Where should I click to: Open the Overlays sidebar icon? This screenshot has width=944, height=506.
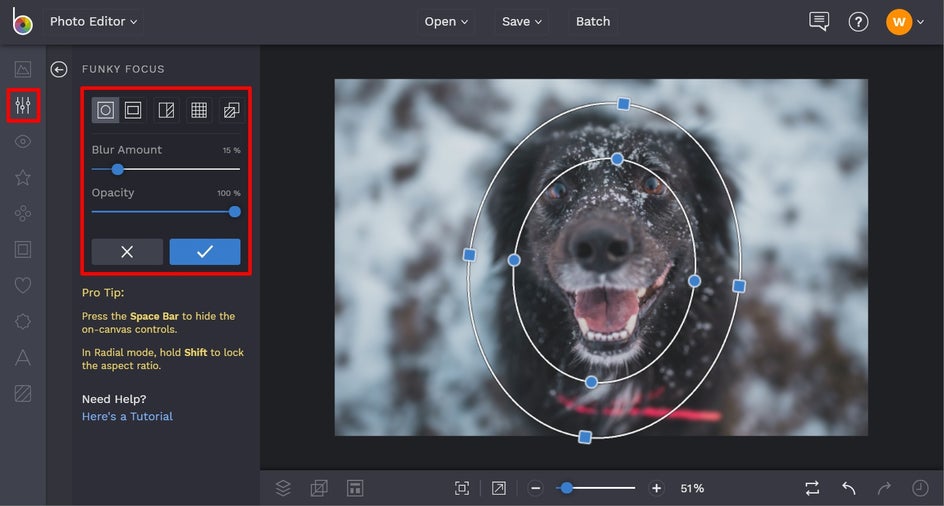pos(23,321)
